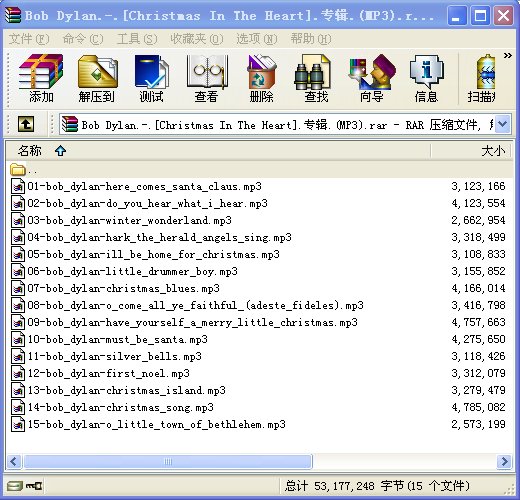
Task: Click the sort arrow beside 名称
Action: (60, 151)
